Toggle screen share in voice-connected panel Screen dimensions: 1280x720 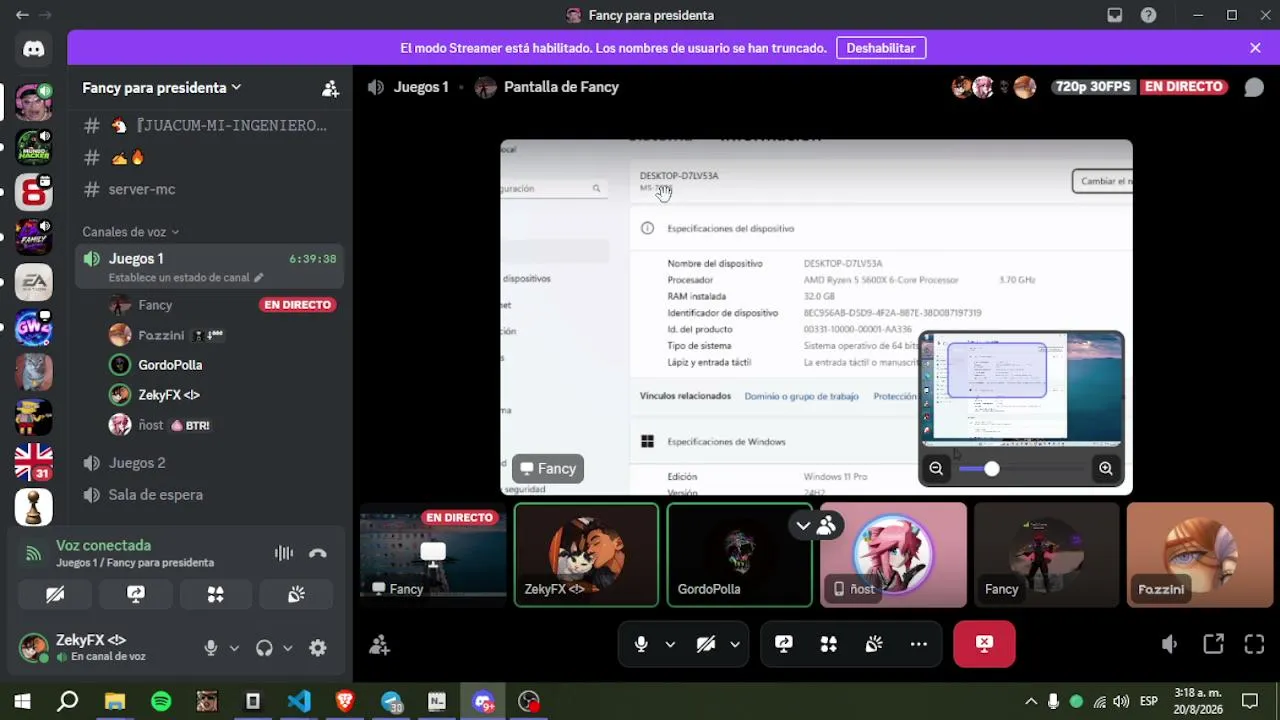136,594
